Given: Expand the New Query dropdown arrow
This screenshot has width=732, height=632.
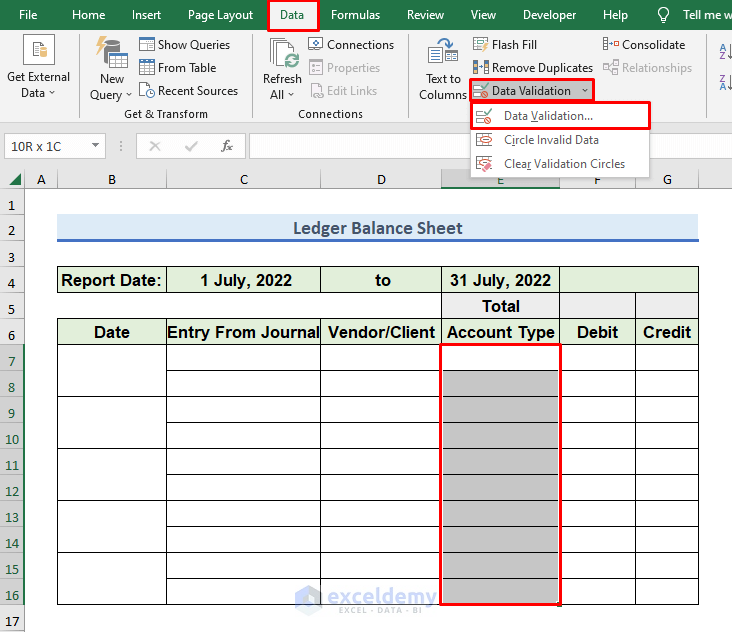Looking at the screenshot, I should (x=129, y=95).
